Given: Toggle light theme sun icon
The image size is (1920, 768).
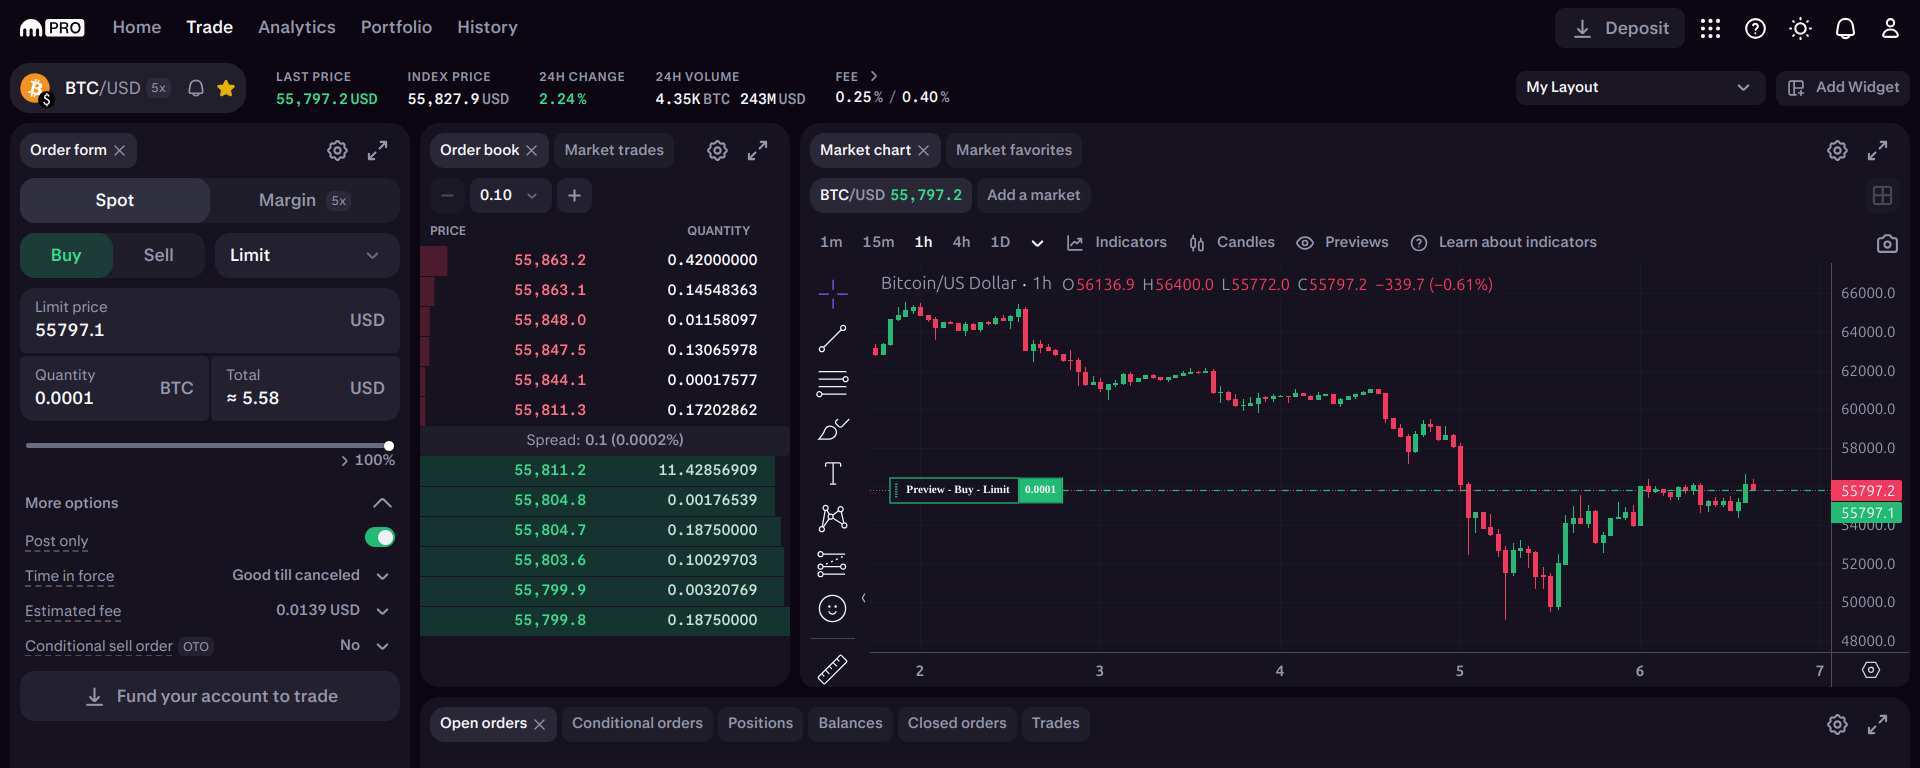Looking at the screenshot, I should coord(1800,28).
